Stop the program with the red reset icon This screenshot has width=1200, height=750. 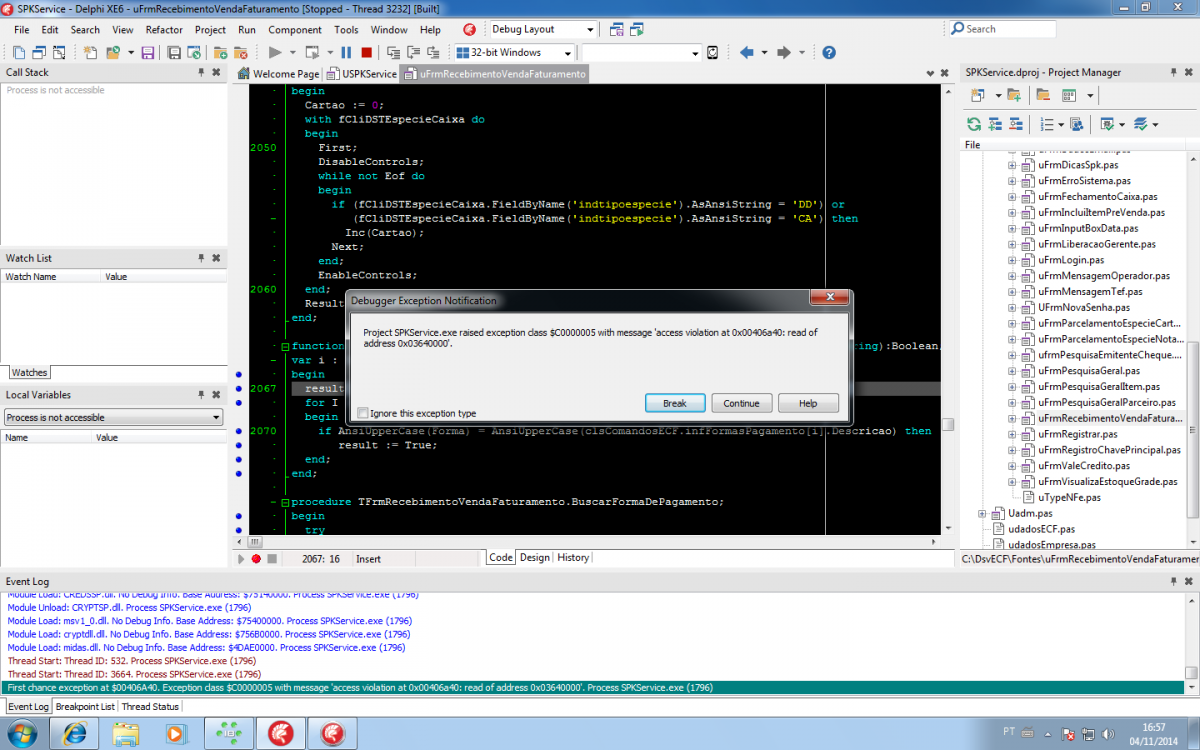tap(367, 52)
